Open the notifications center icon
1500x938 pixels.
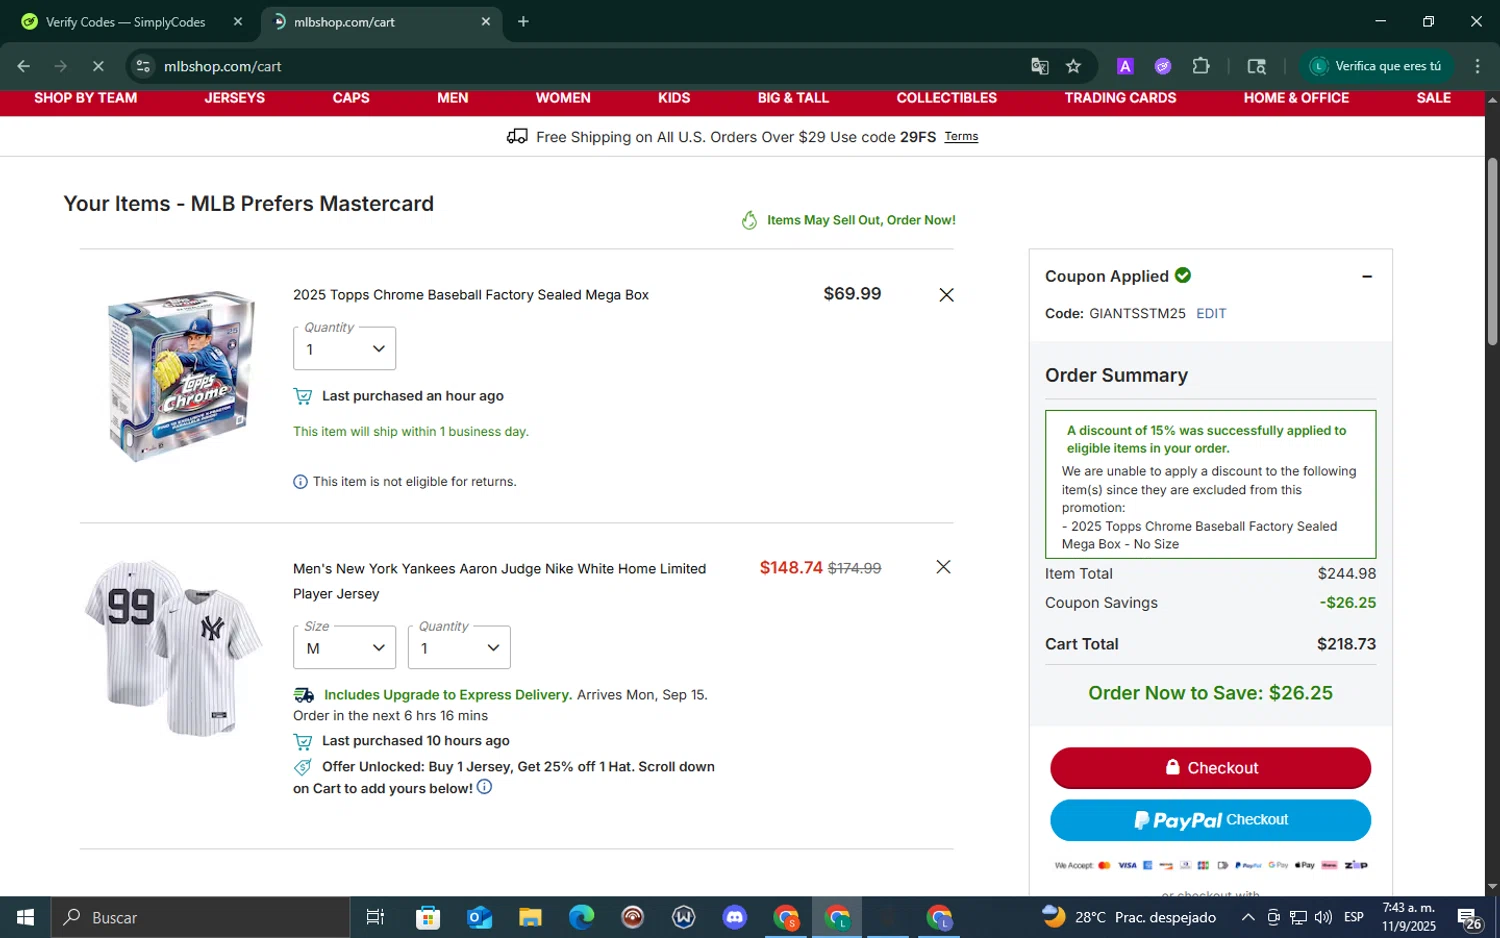pyautogui.click(x=1469, y=918)
